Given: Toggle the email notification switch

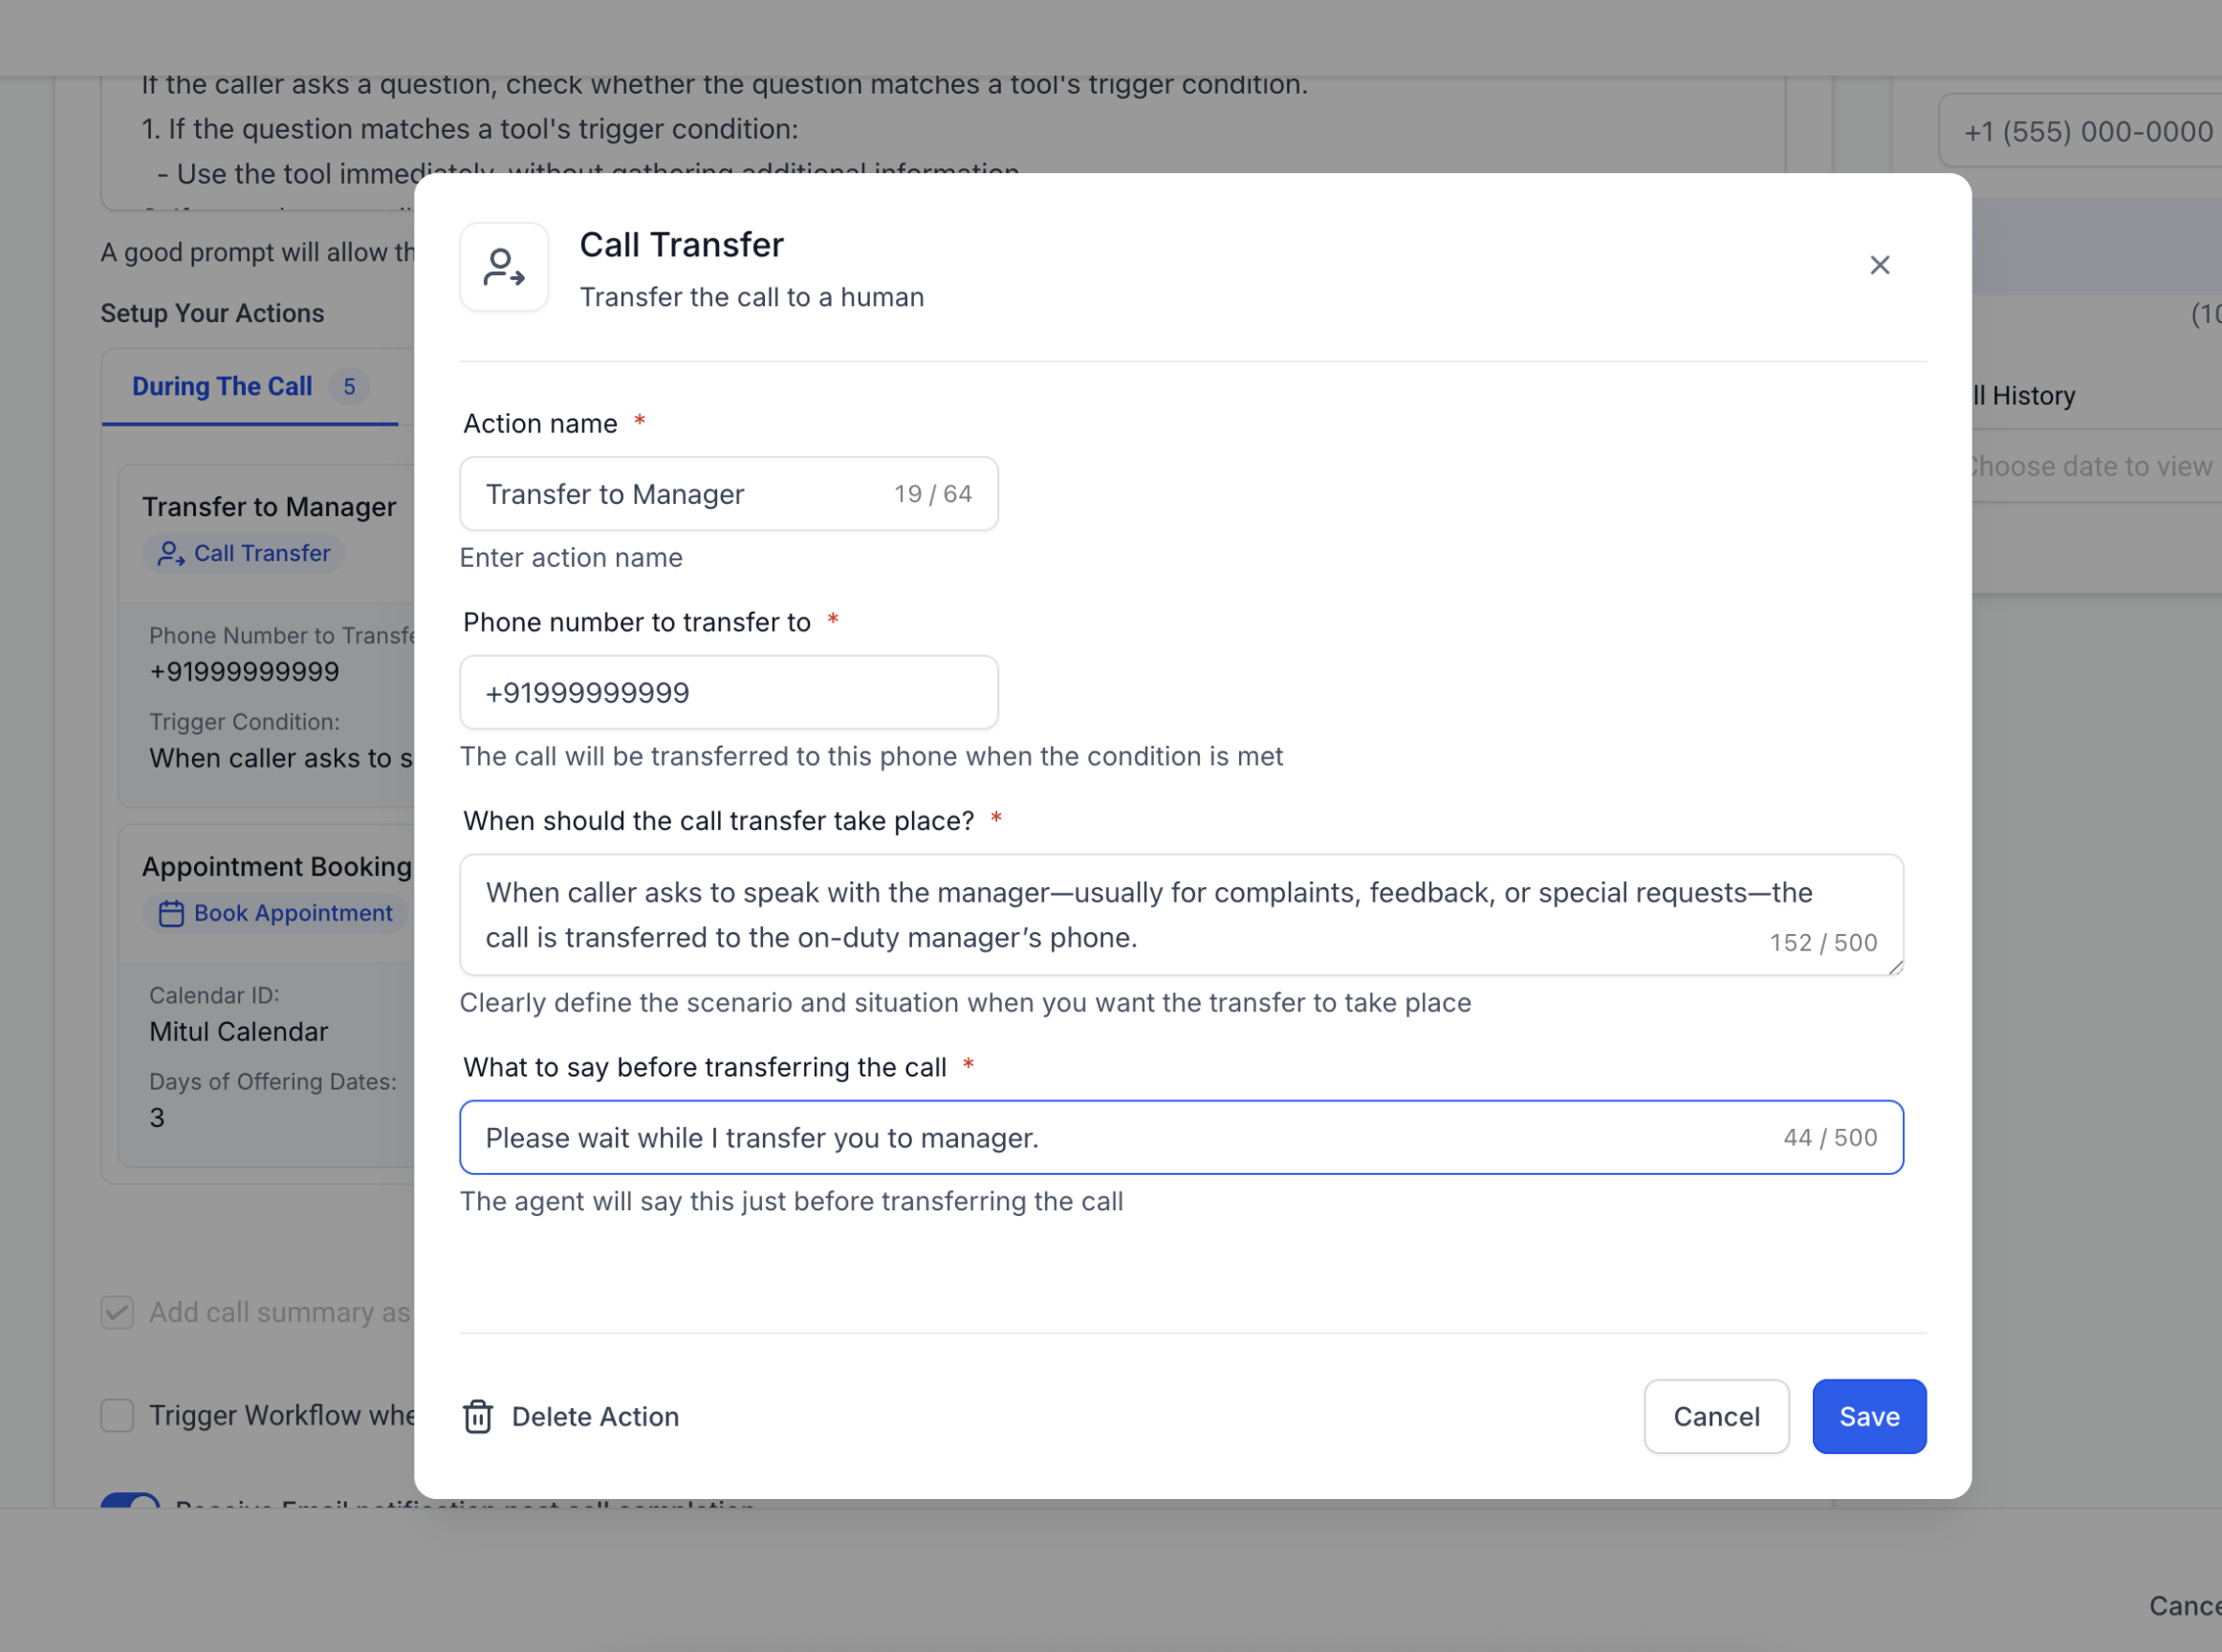Looking at the screenshot, I should point(130,1501).
